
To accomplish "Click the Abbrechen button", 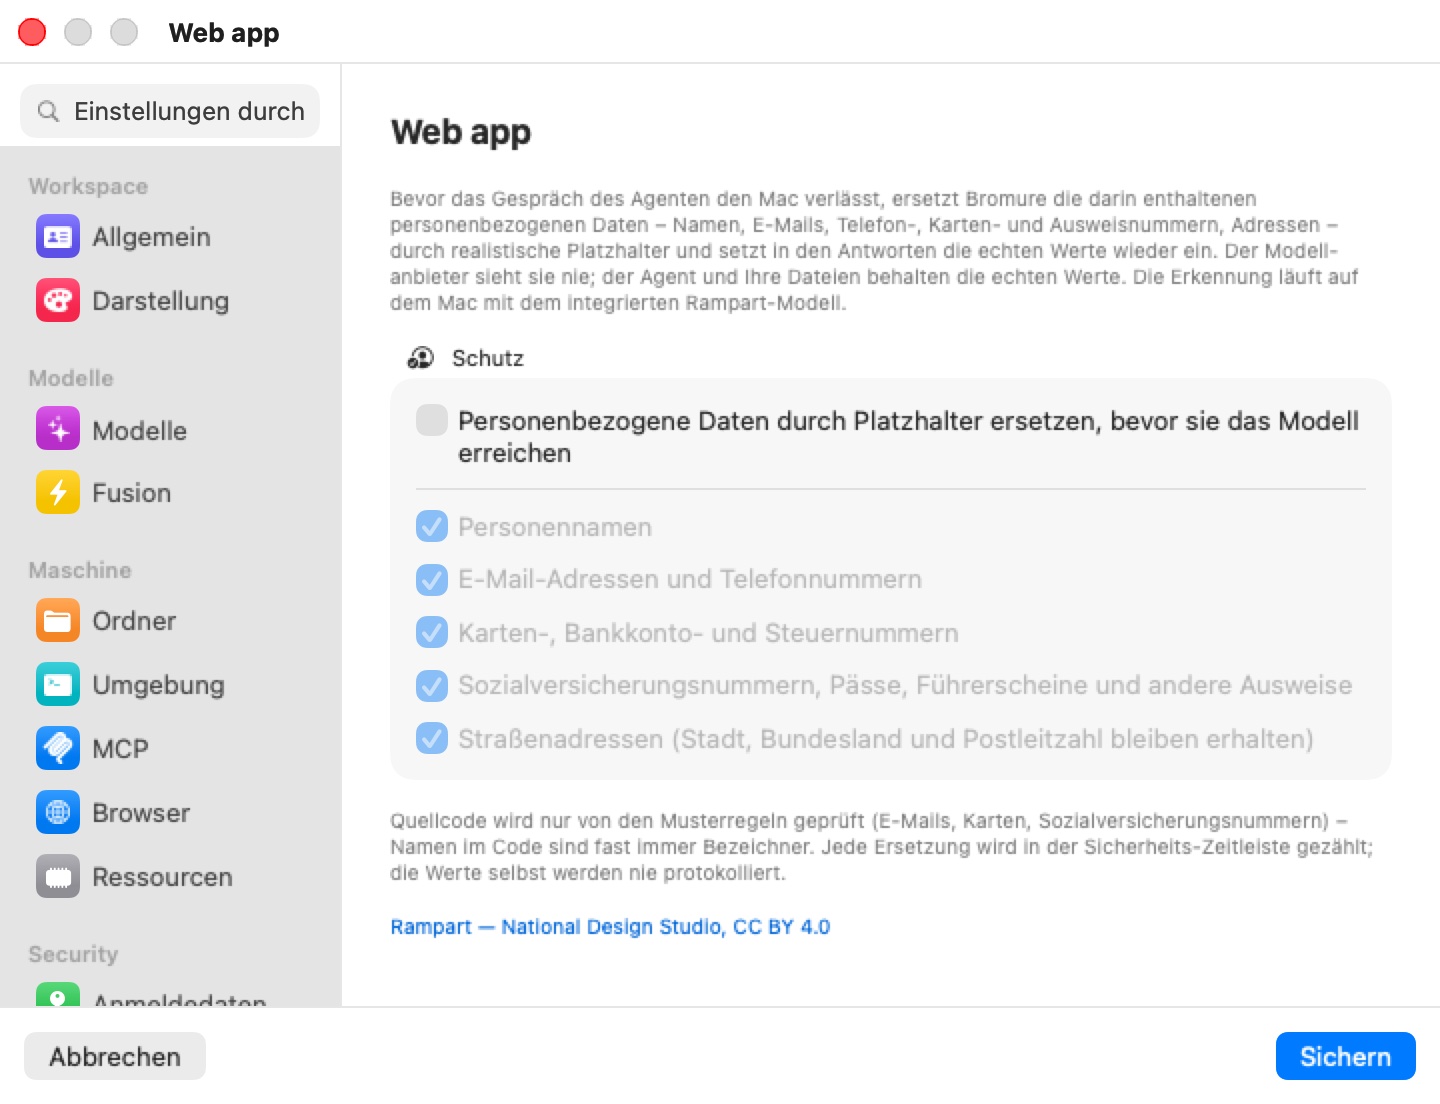I will pos(115,1056).
